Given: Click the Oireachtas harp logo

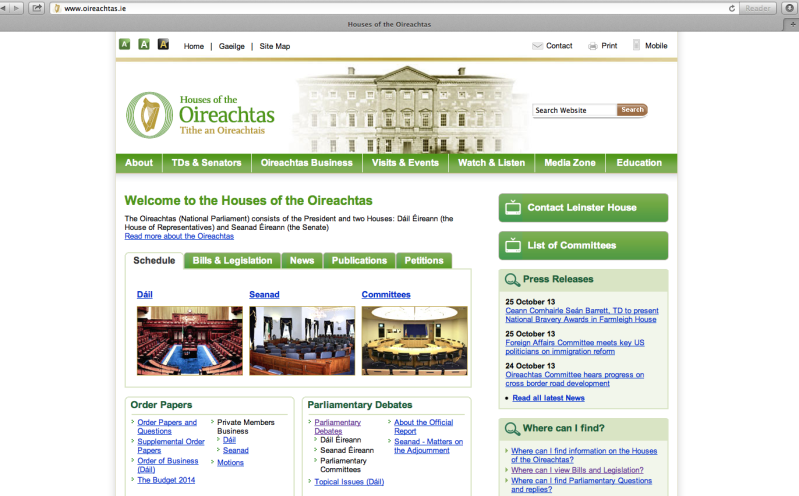Looking at the screenshot, I should tap(150, 115).
